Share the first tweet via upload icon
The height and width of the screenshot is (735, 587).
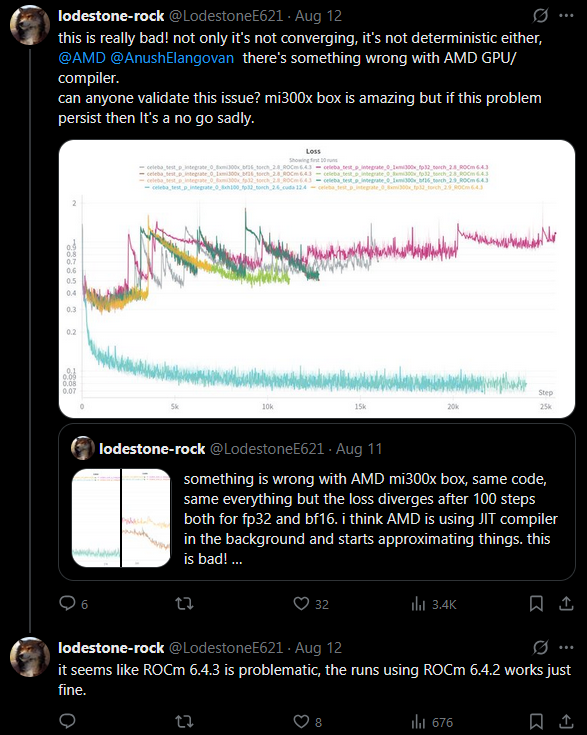pyautogui.click(x=566, y=603)
